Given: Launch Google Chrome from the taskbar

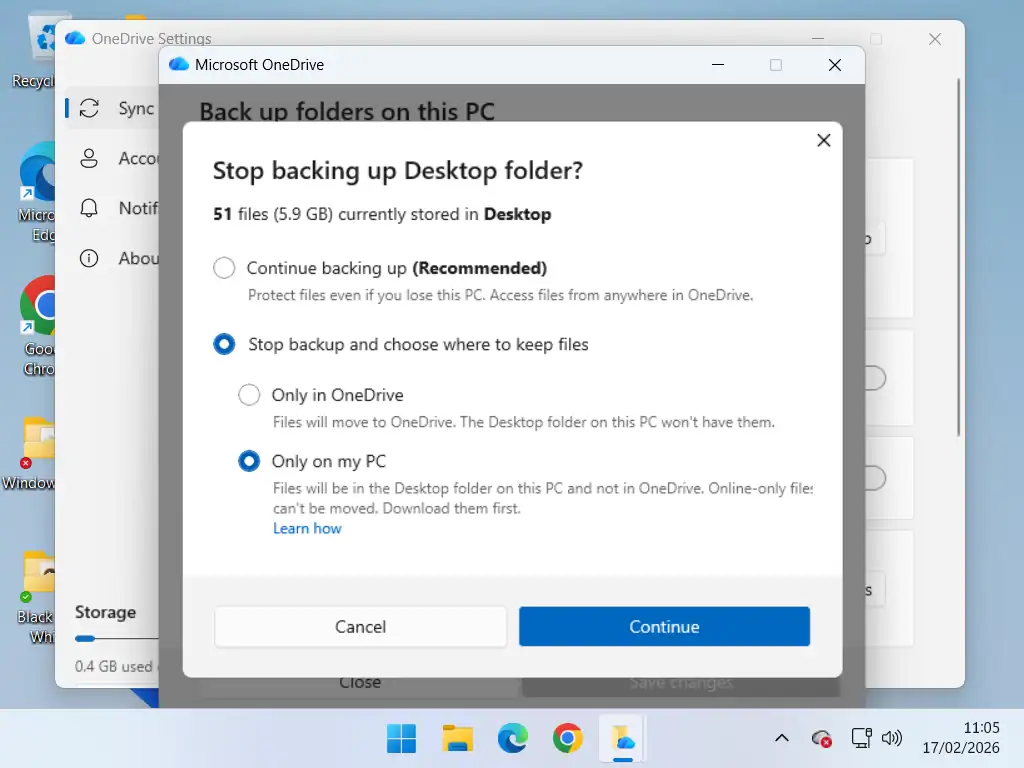Looking at the screenshot, I should [567, 738].
